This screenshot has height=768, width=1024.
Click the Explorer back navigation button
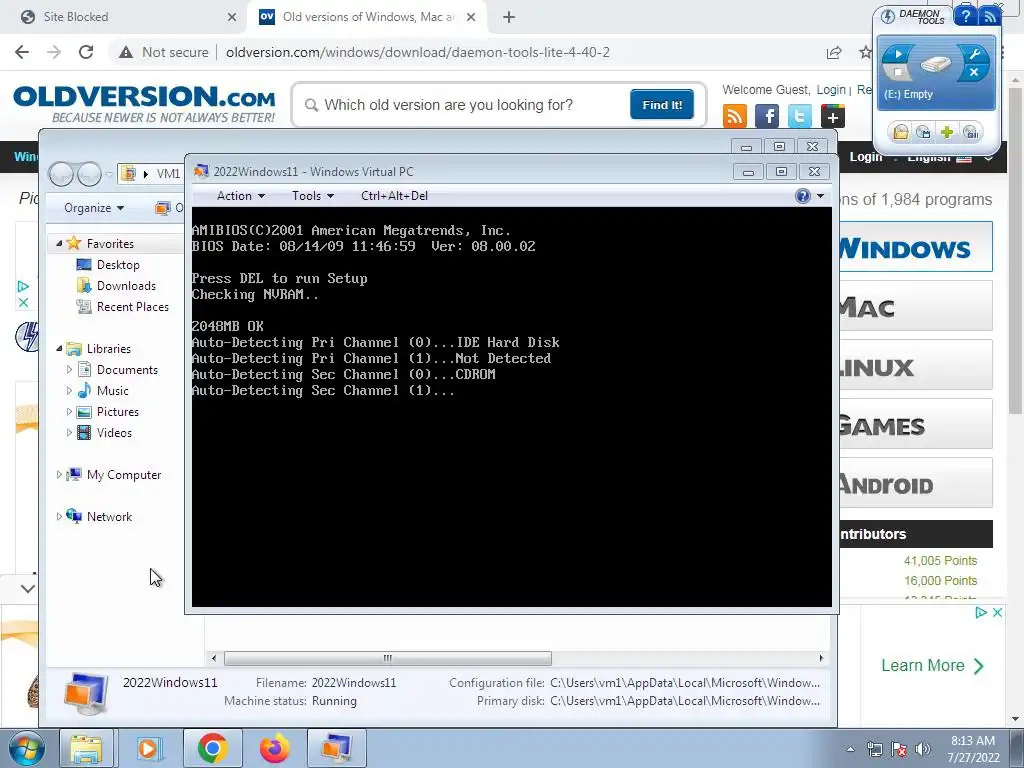coord(61,174)
